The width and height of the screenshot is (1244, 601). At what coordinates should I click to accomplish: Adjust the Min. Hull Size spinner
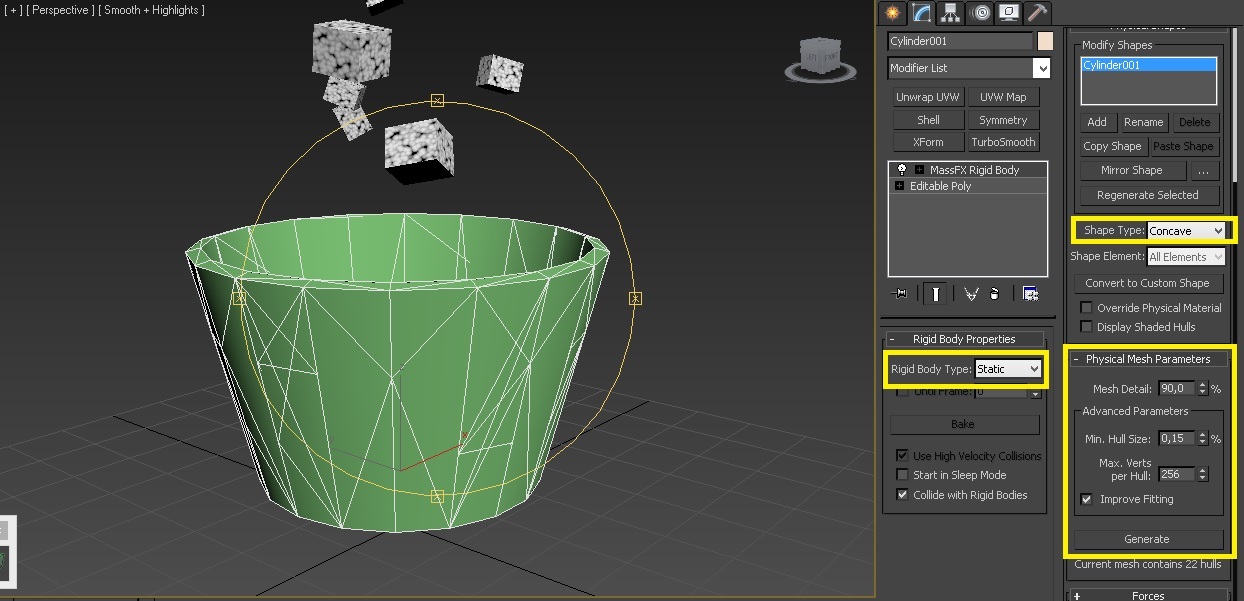tap(1203, 439)
